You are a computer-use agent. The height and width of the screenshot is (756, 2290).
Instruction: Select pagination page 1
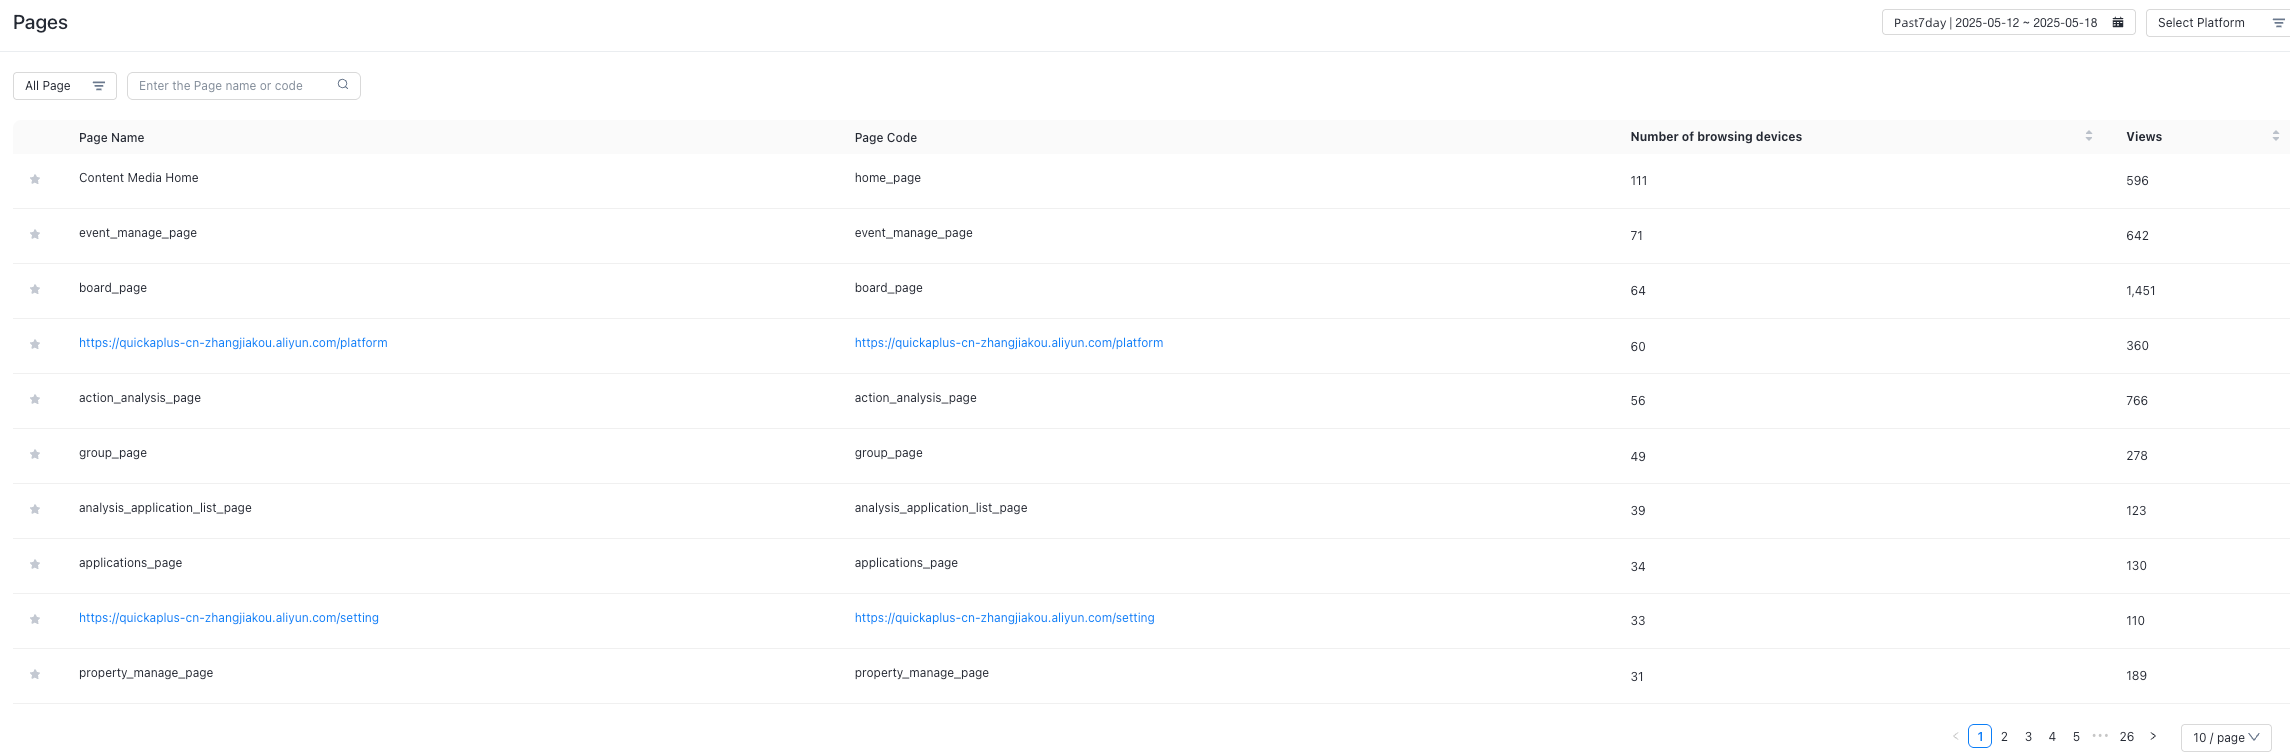[x=1980, y=736]
